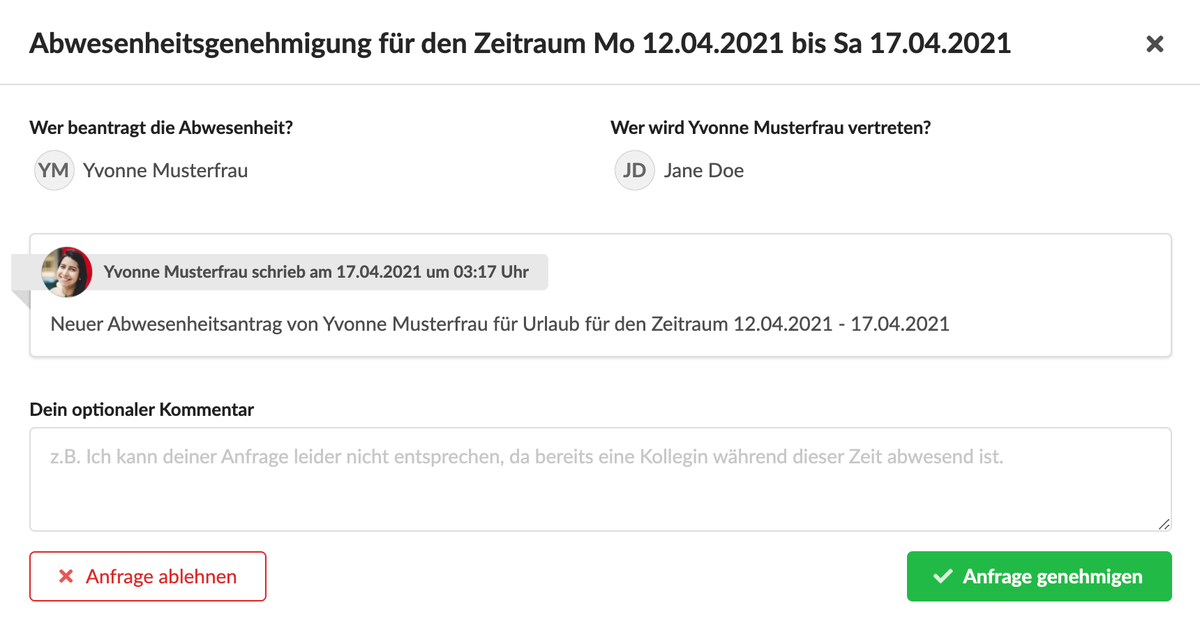Click the checkmark icon on Anfrage genehmigen
The height and width of the screenshot is (628, 1200).
pyautogui.click(x=942, y=577)
